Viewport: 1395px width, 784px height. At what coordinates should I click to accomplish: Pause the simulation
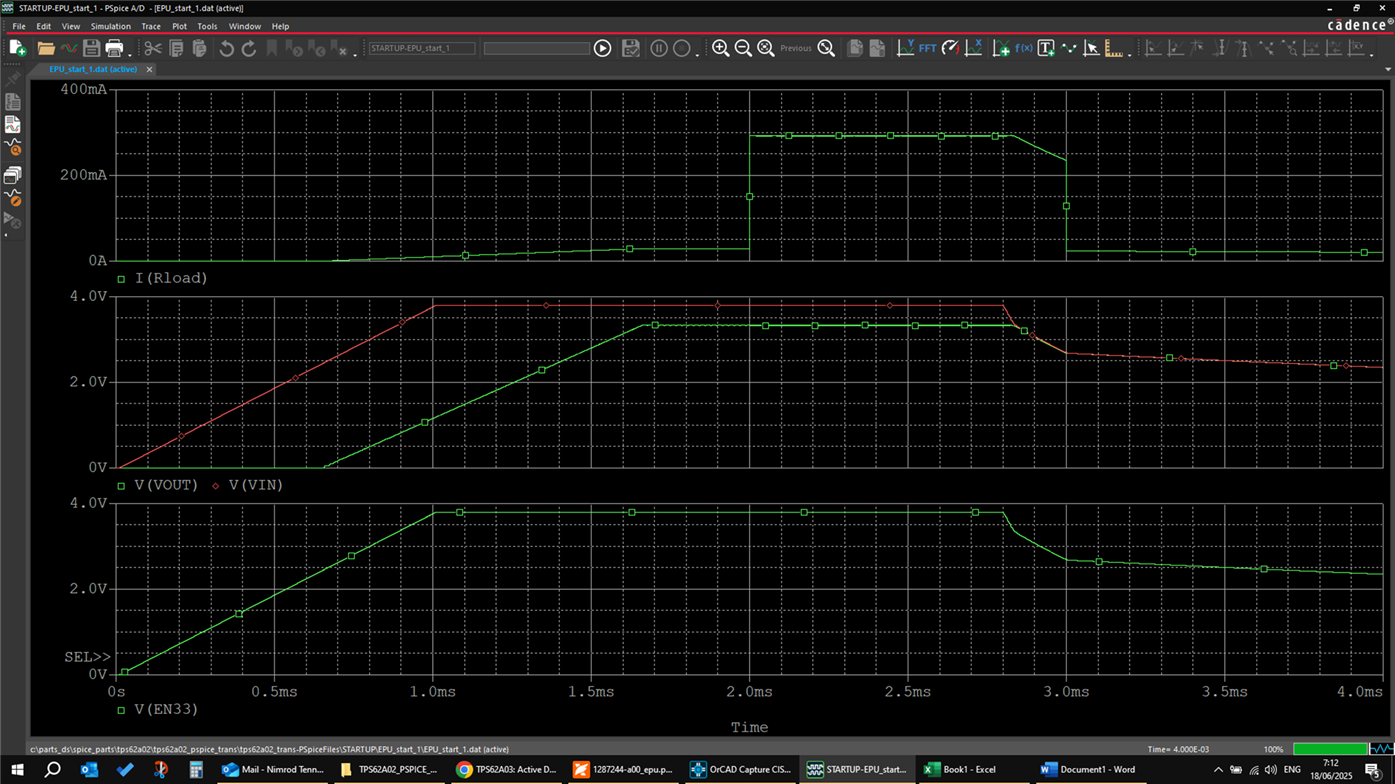(x=659, y=48)
